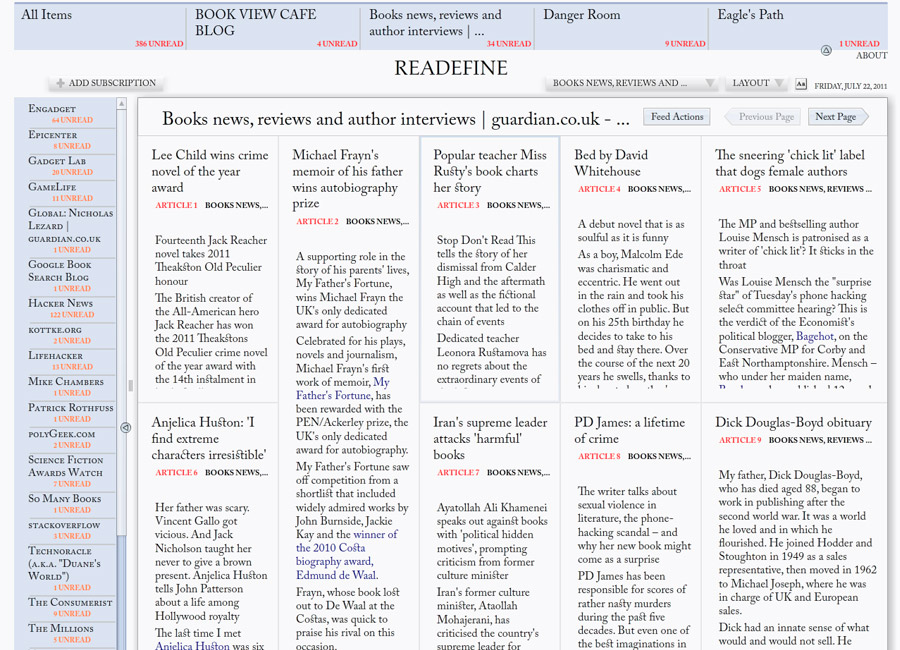This screenshot has width=900, height=650.
Task: Click the Add Subscription plus icon
Action: click(61, 84)
